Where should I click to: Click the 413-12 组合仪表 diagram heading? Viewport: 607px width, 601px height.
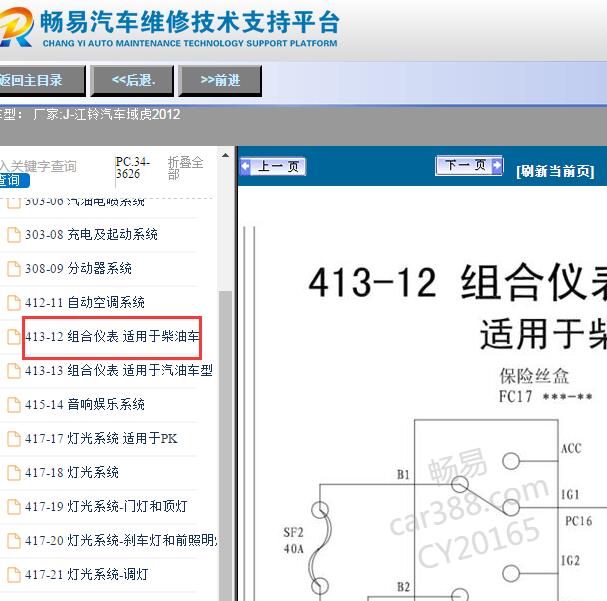pos(457,282)
